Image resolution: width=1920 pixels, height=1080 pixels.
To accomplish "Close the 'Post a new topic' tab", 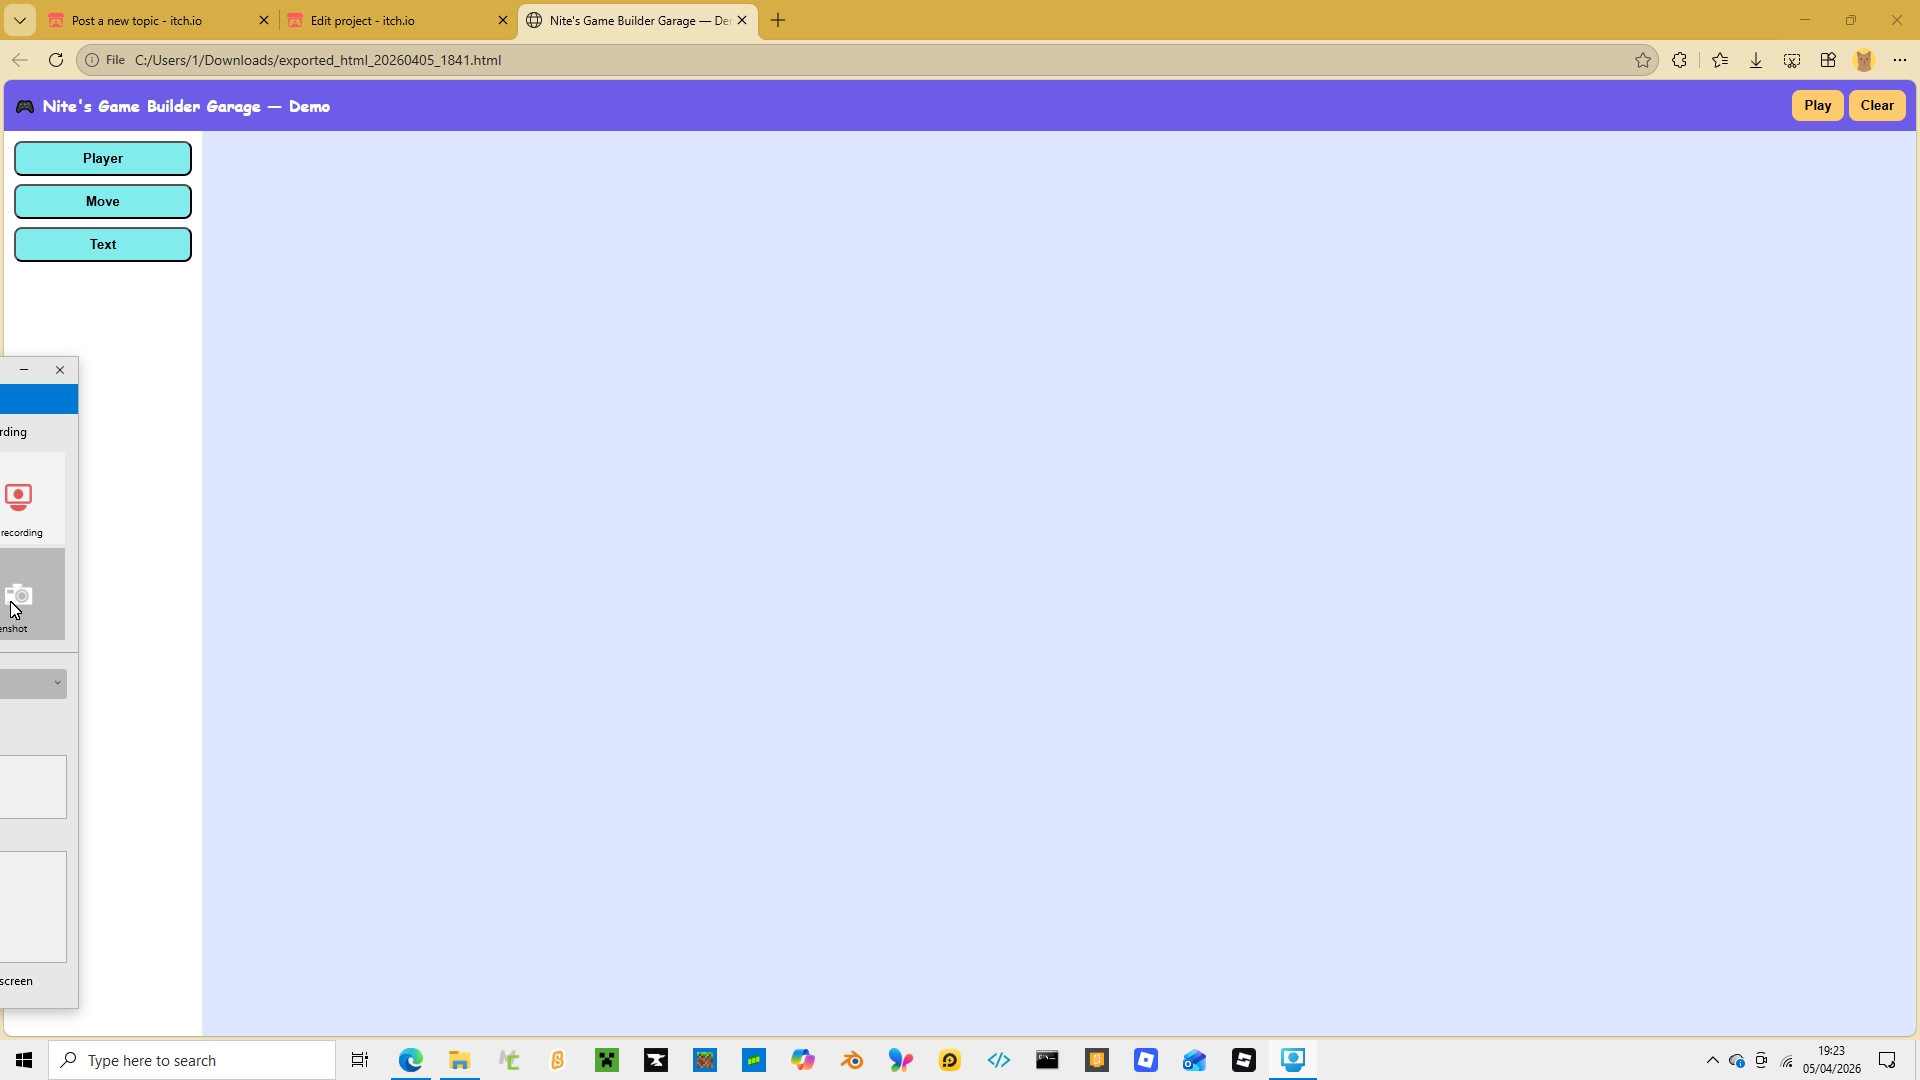I will 264,20.
